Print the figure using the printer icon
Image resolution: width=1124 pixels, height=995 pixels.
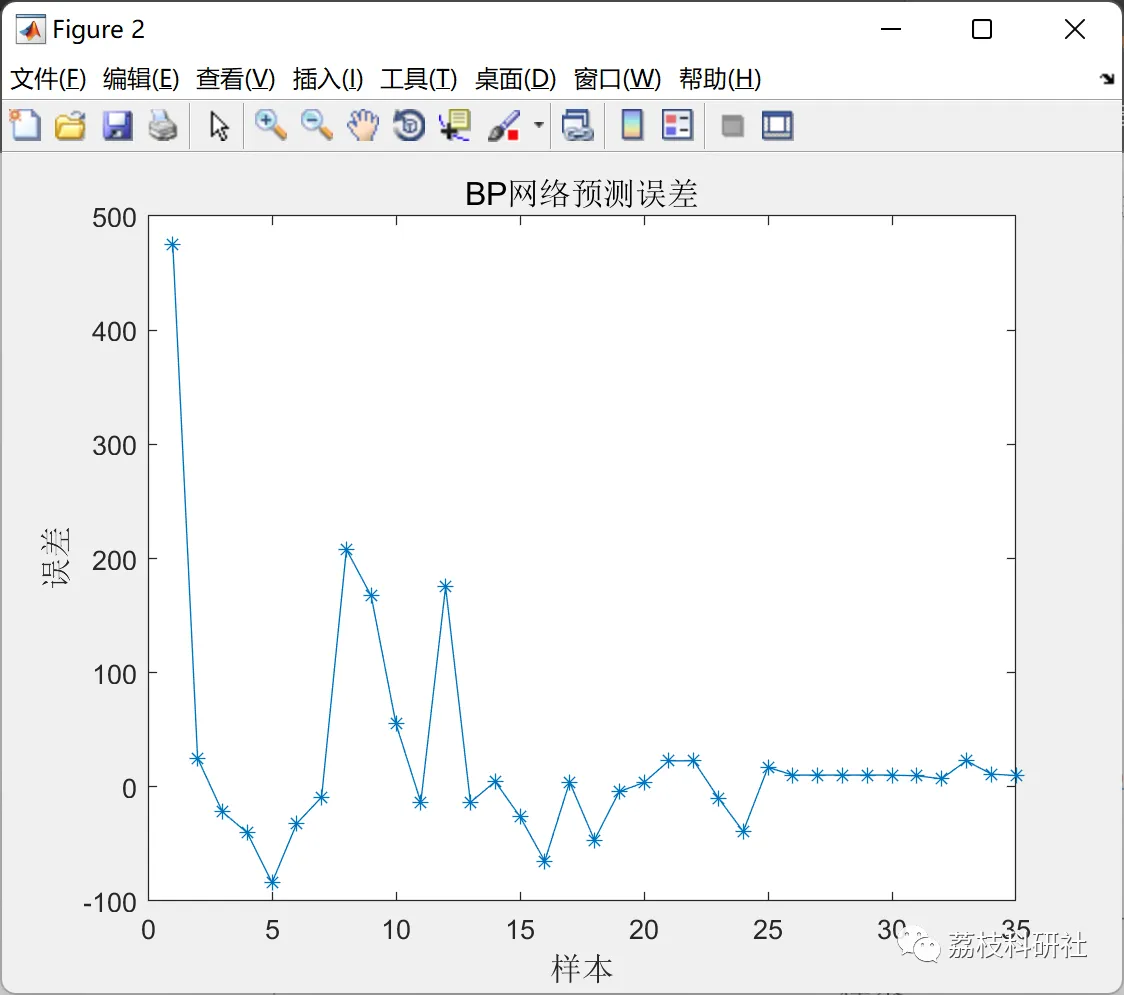pos(163,125)
